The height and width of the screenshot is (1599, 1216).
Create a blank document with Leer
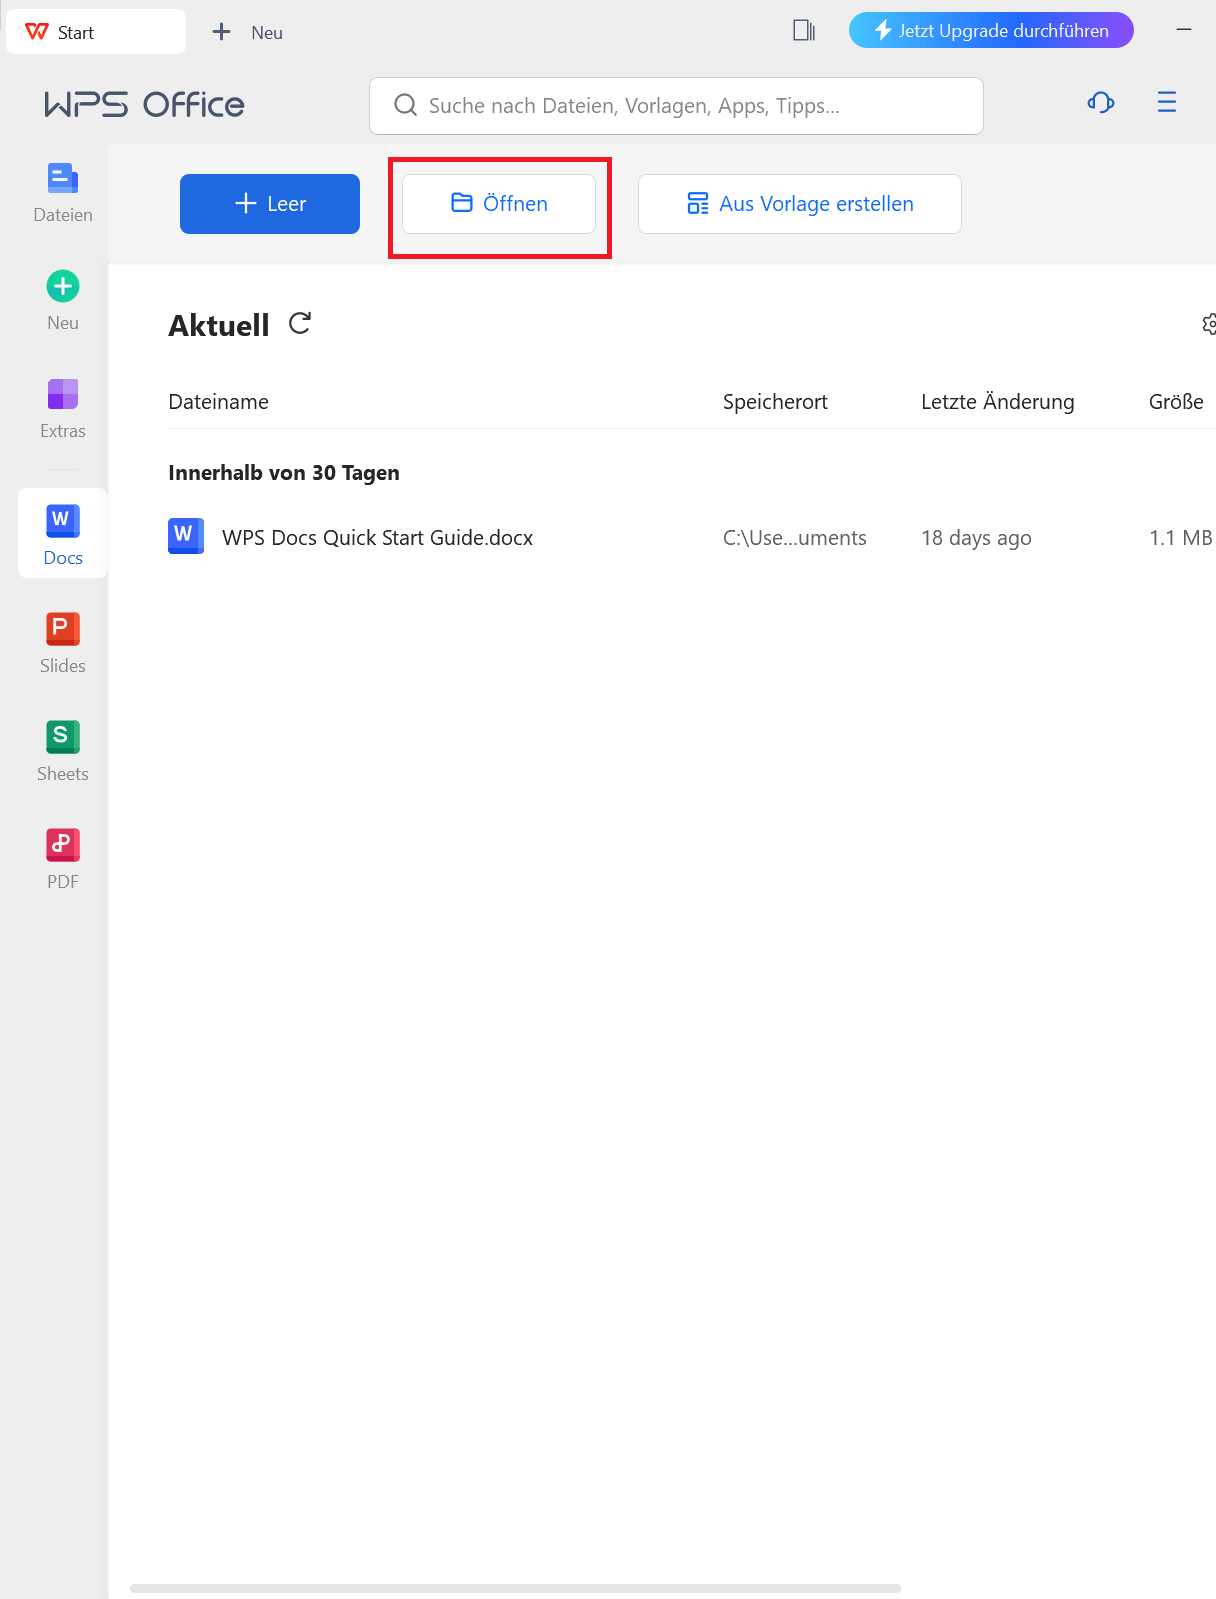click(x=270, y=204)
